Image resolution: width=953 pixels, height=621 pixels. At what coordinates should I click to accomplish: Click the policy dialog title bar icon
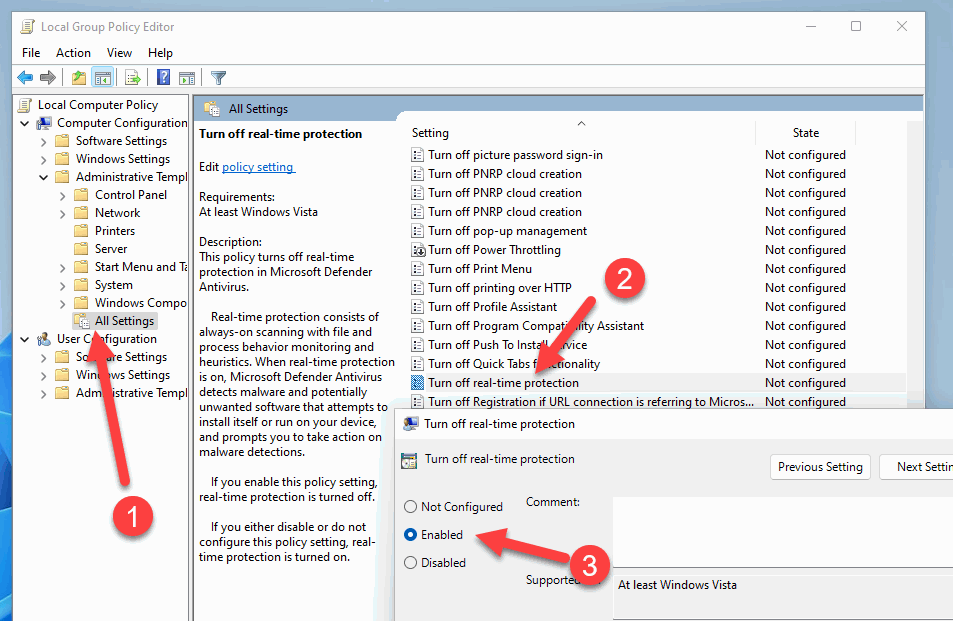click(x=411, y=424)
